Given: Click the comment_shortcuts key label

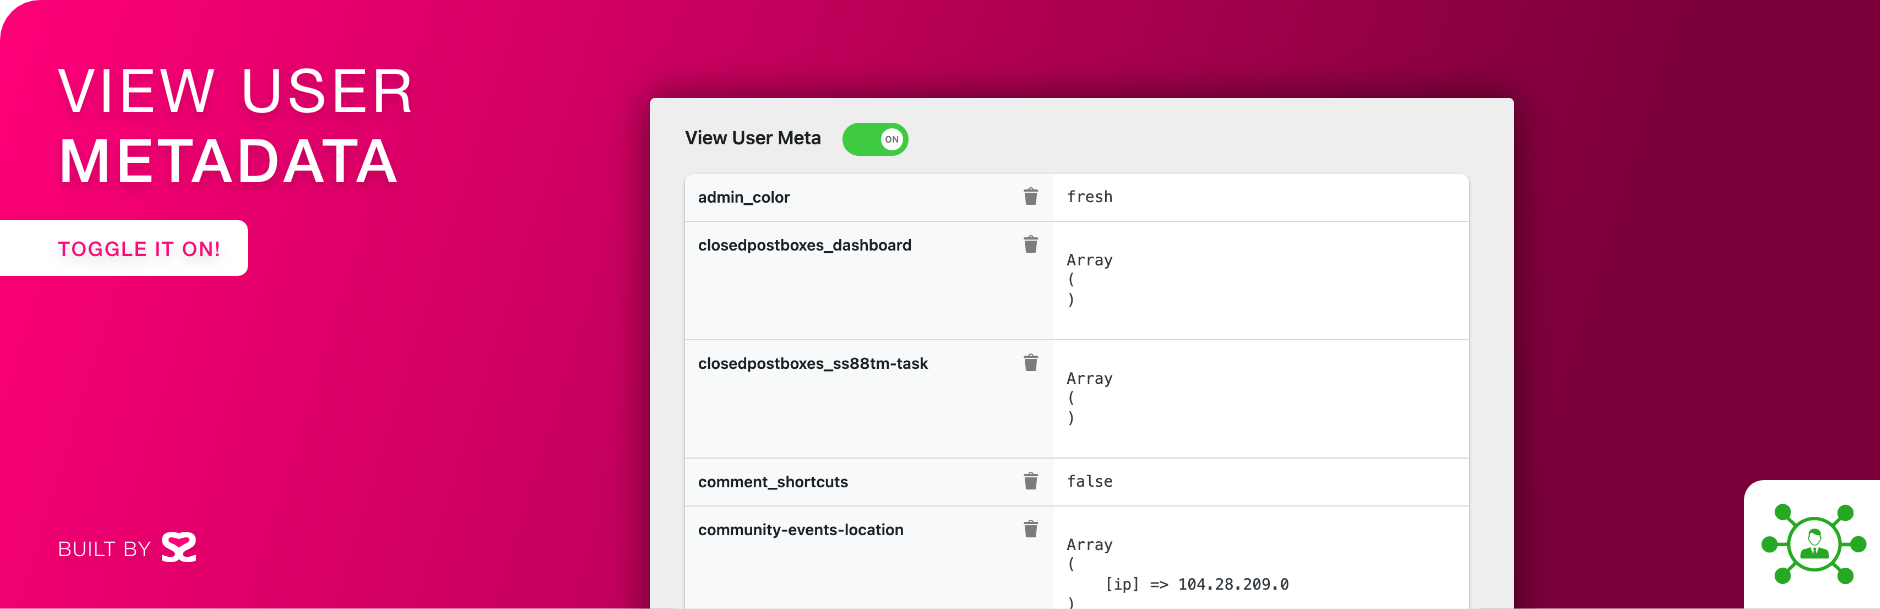Looking at the screenshot, I should click(772, 482).
